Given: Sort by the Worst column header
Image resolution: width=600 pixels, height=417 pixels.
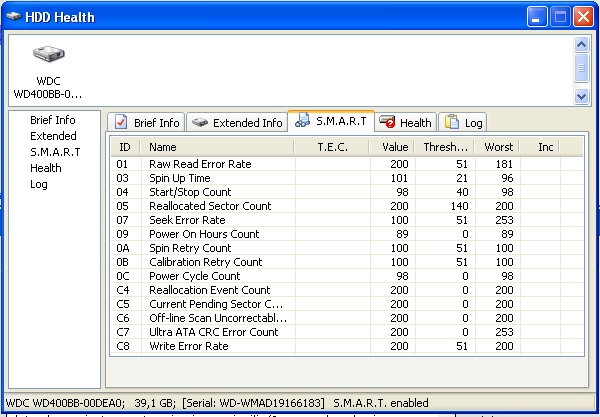Looking at the screenshot, I should (x=497, y=147).
